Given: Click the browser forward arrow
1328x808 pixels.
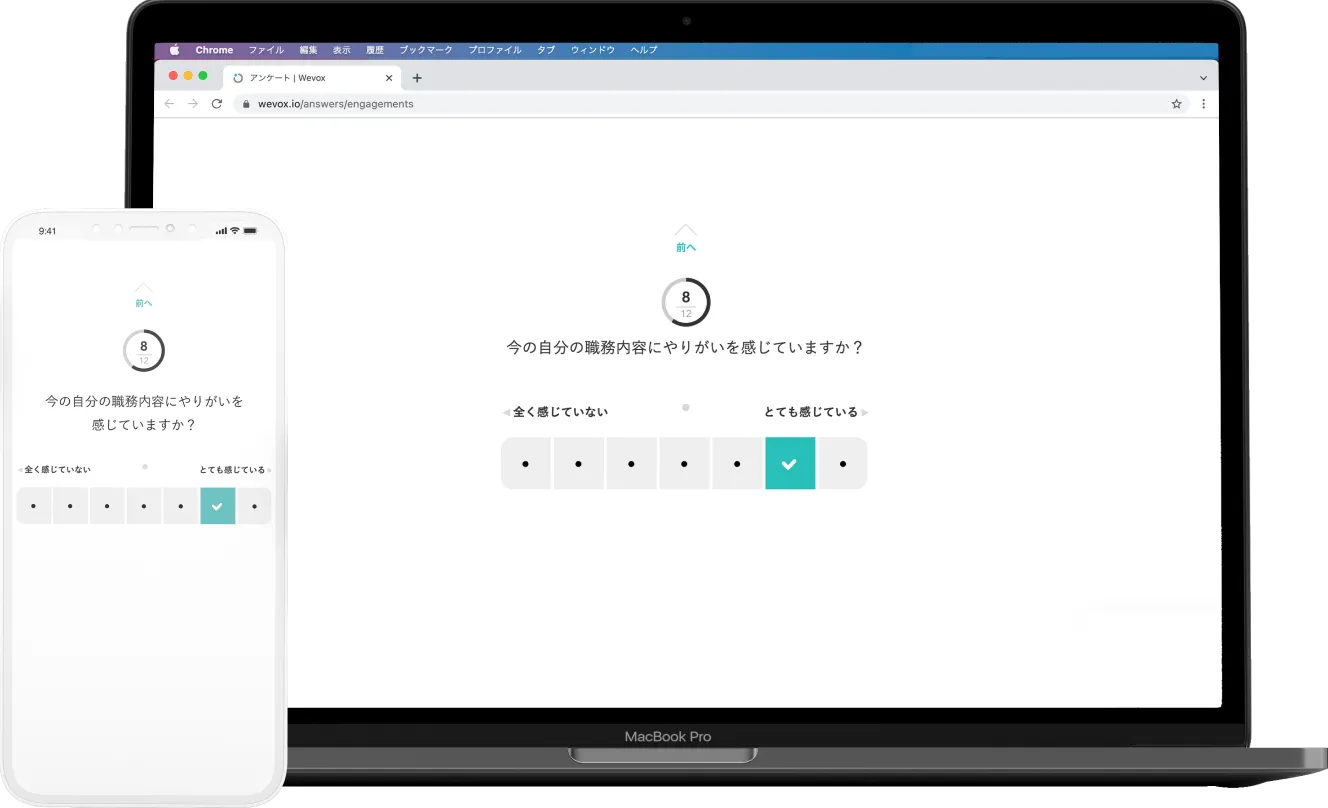Looking at the screenshot, I should click(x=193, y=104).
